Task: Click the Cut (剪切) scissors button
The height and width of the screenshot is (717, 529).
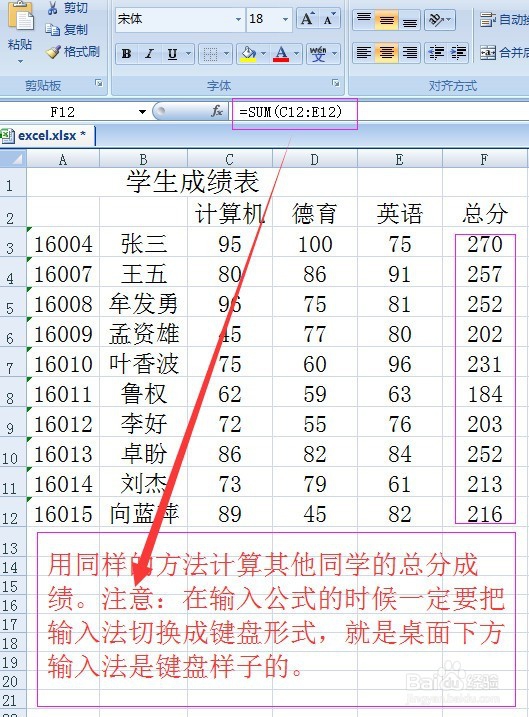Action: (67, 8)
